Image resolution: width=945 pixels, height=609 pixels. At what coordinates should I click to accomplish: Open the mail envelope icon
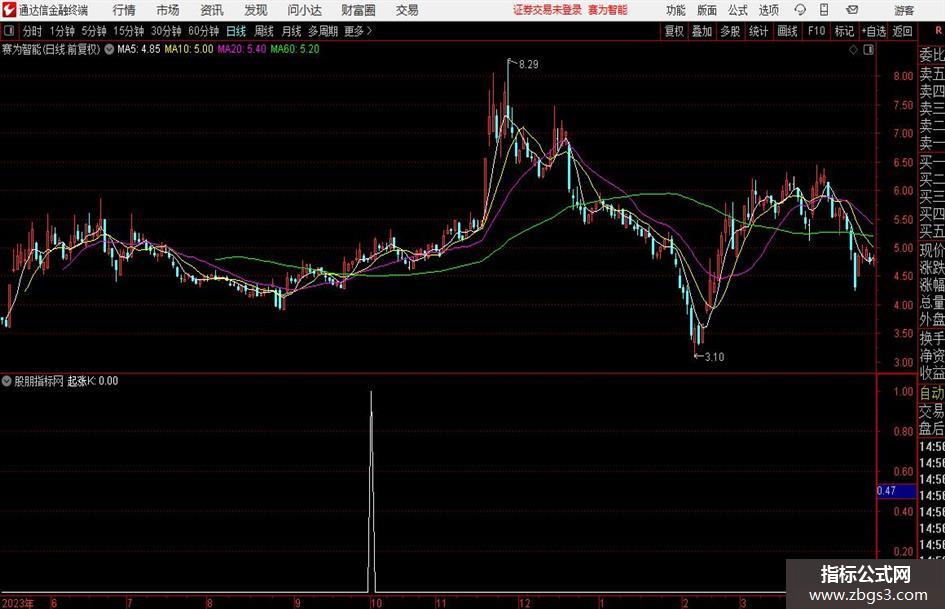coord(852,10)
